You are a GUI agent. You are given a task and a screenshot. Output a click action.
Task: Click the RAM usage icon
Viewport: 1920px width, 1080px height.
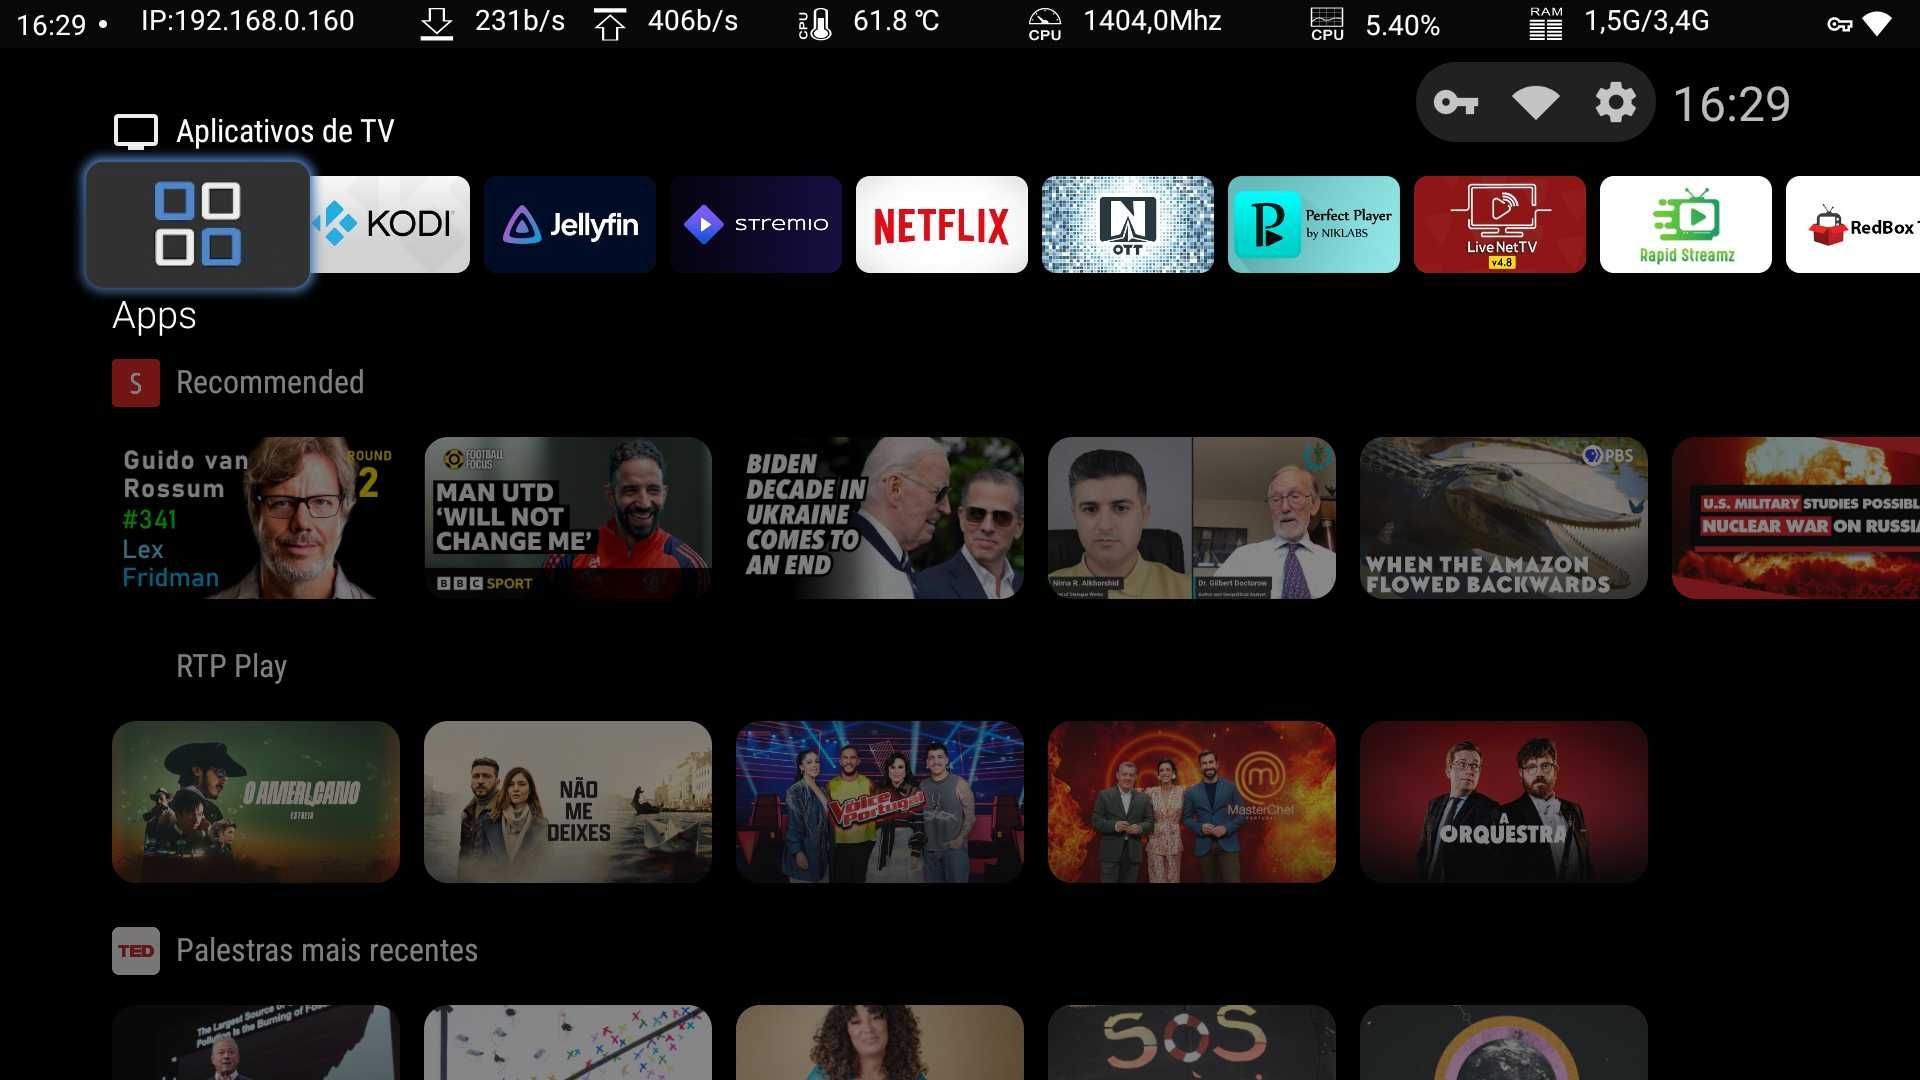coord(1546,23)
